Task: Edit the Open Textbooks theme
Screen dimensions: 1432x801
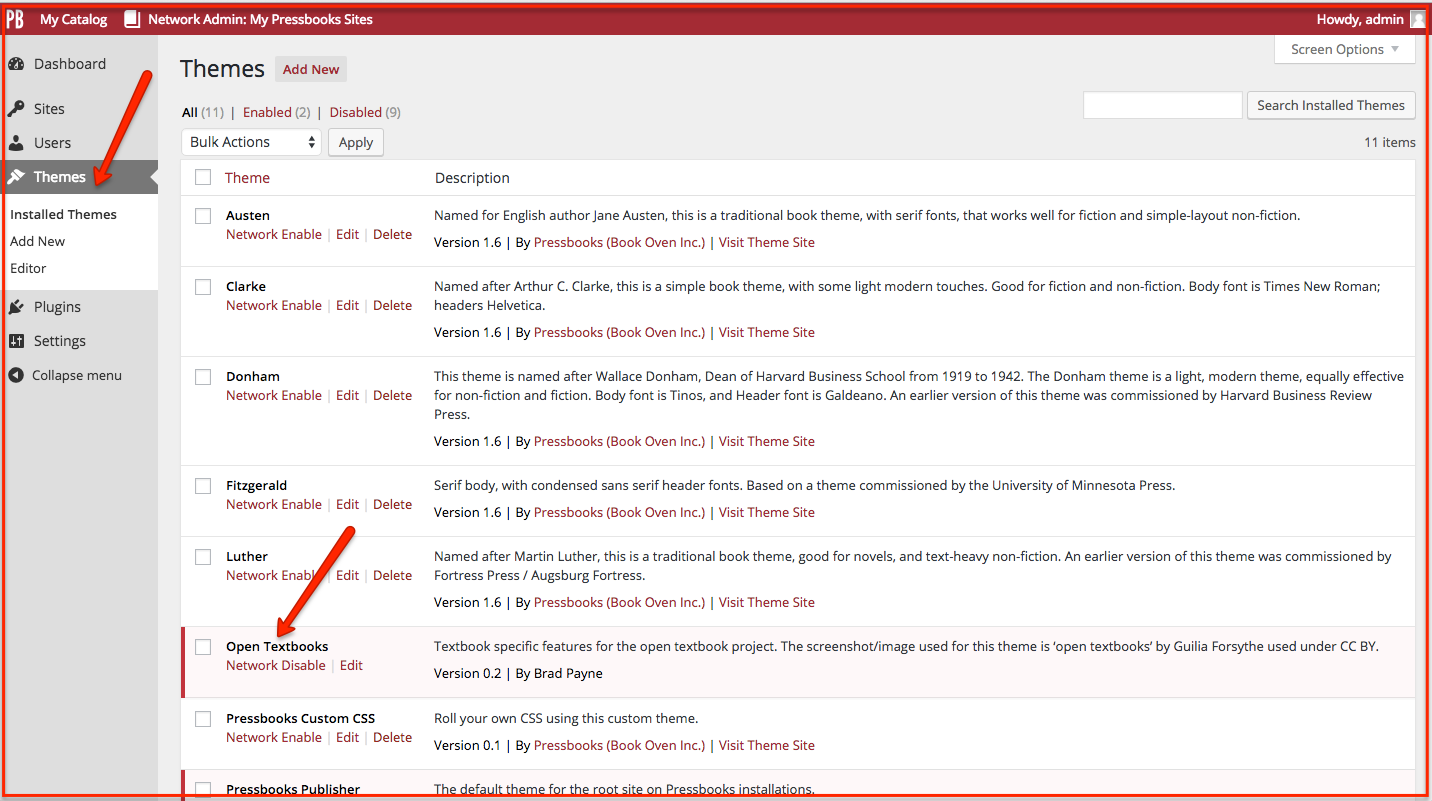Action: [351, 665]
